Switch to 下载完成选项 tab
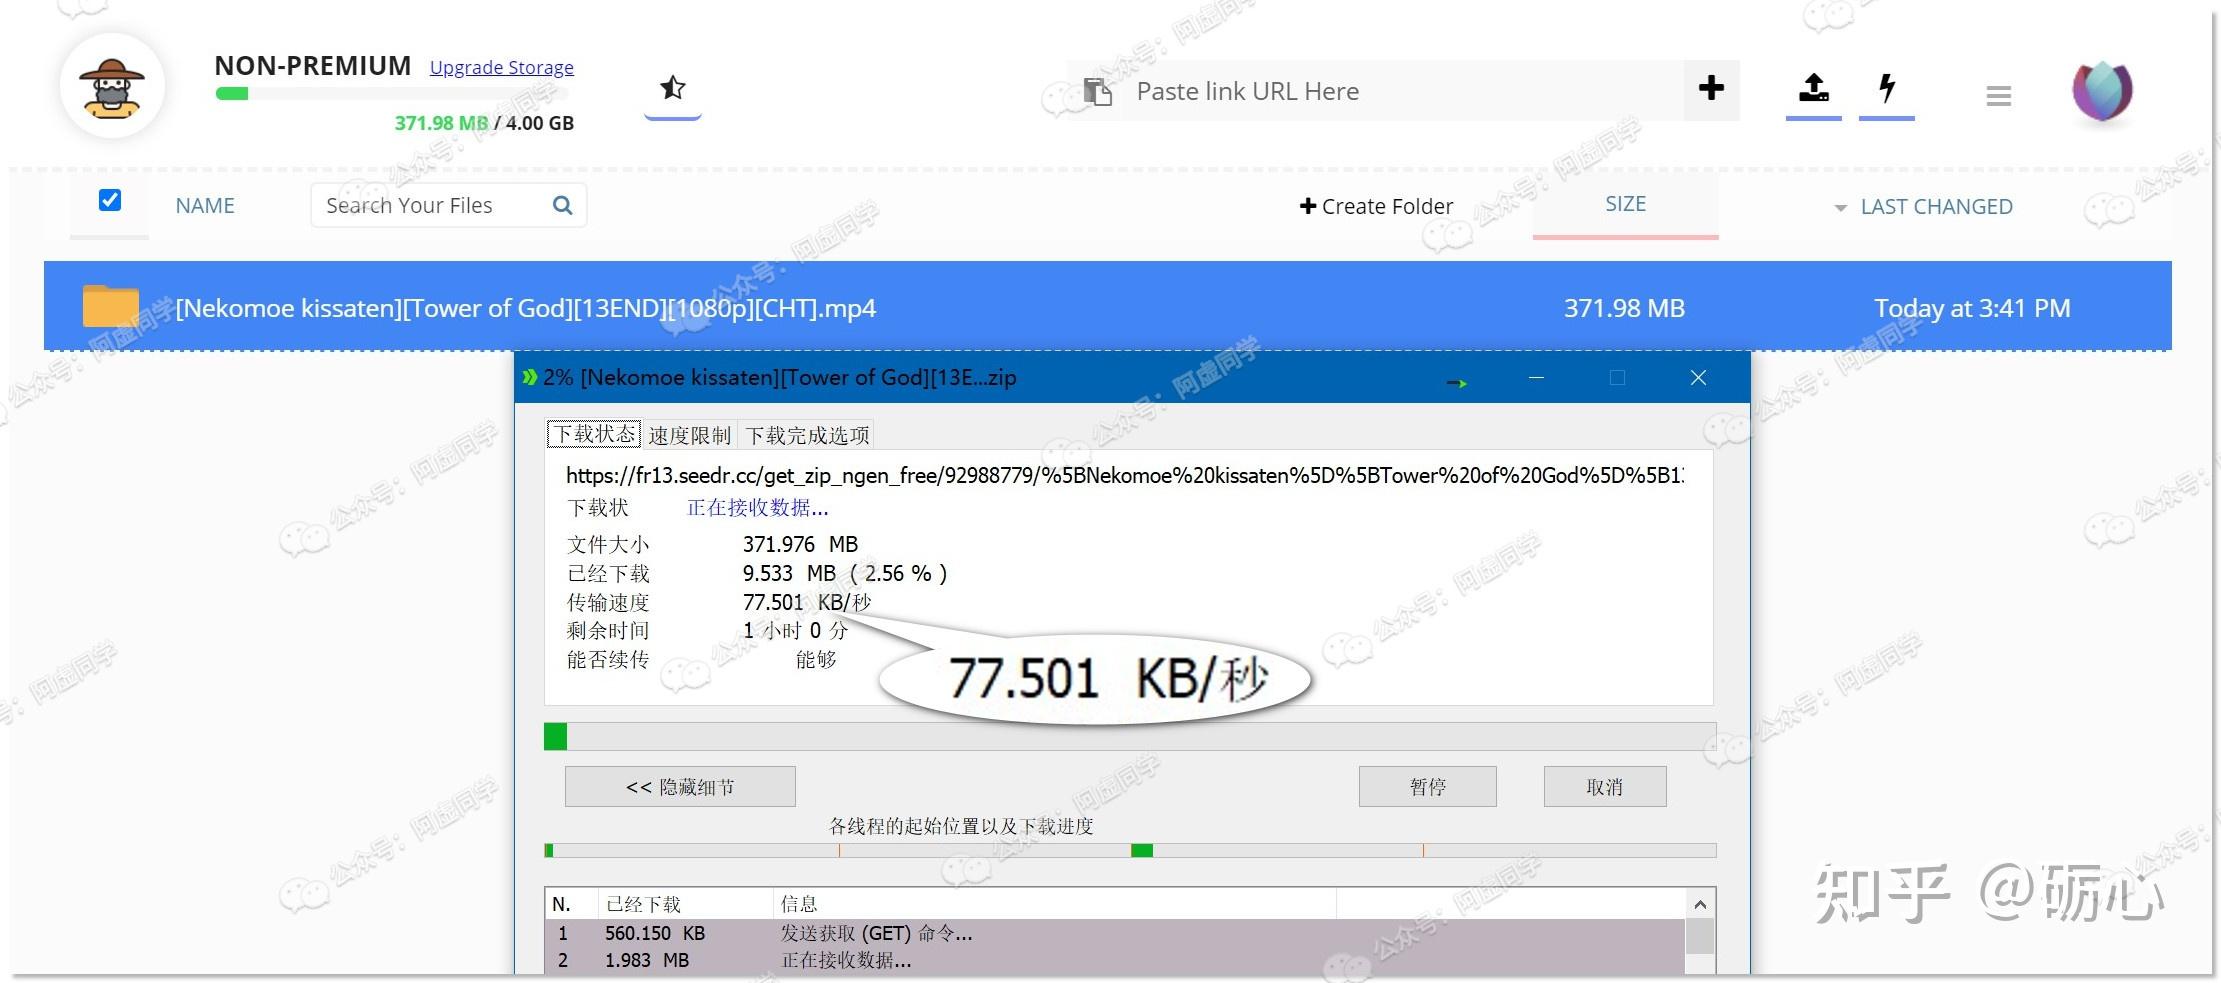Screen dimensions: 2221x983 pyautogui.click(x=807, y=435)
